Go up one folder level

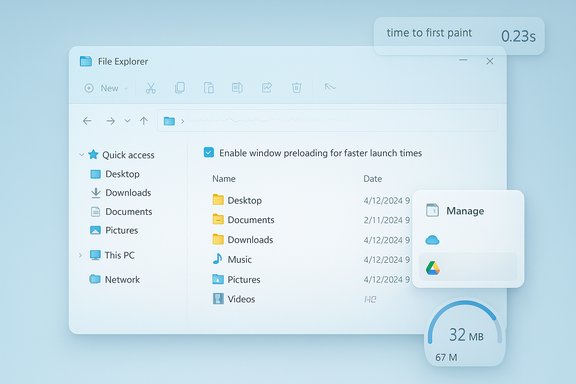click(144, 121)
